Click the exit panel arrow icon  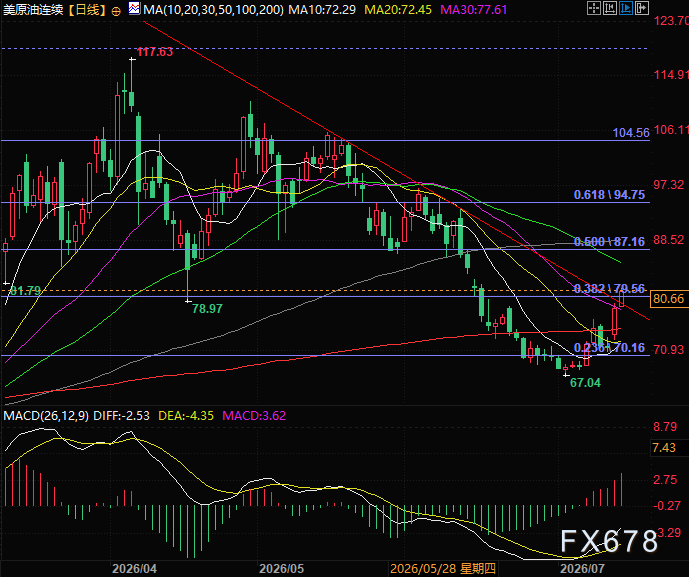pyautogui.click(x=642, y=8)
